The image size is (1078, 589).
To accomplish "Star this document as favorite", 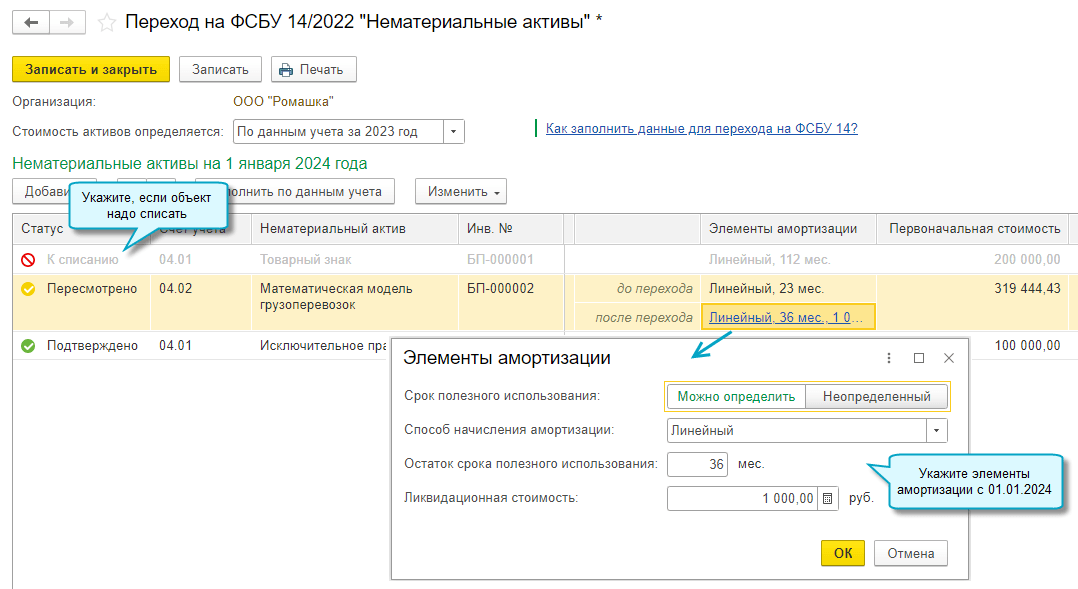I will tap(107, 22).
